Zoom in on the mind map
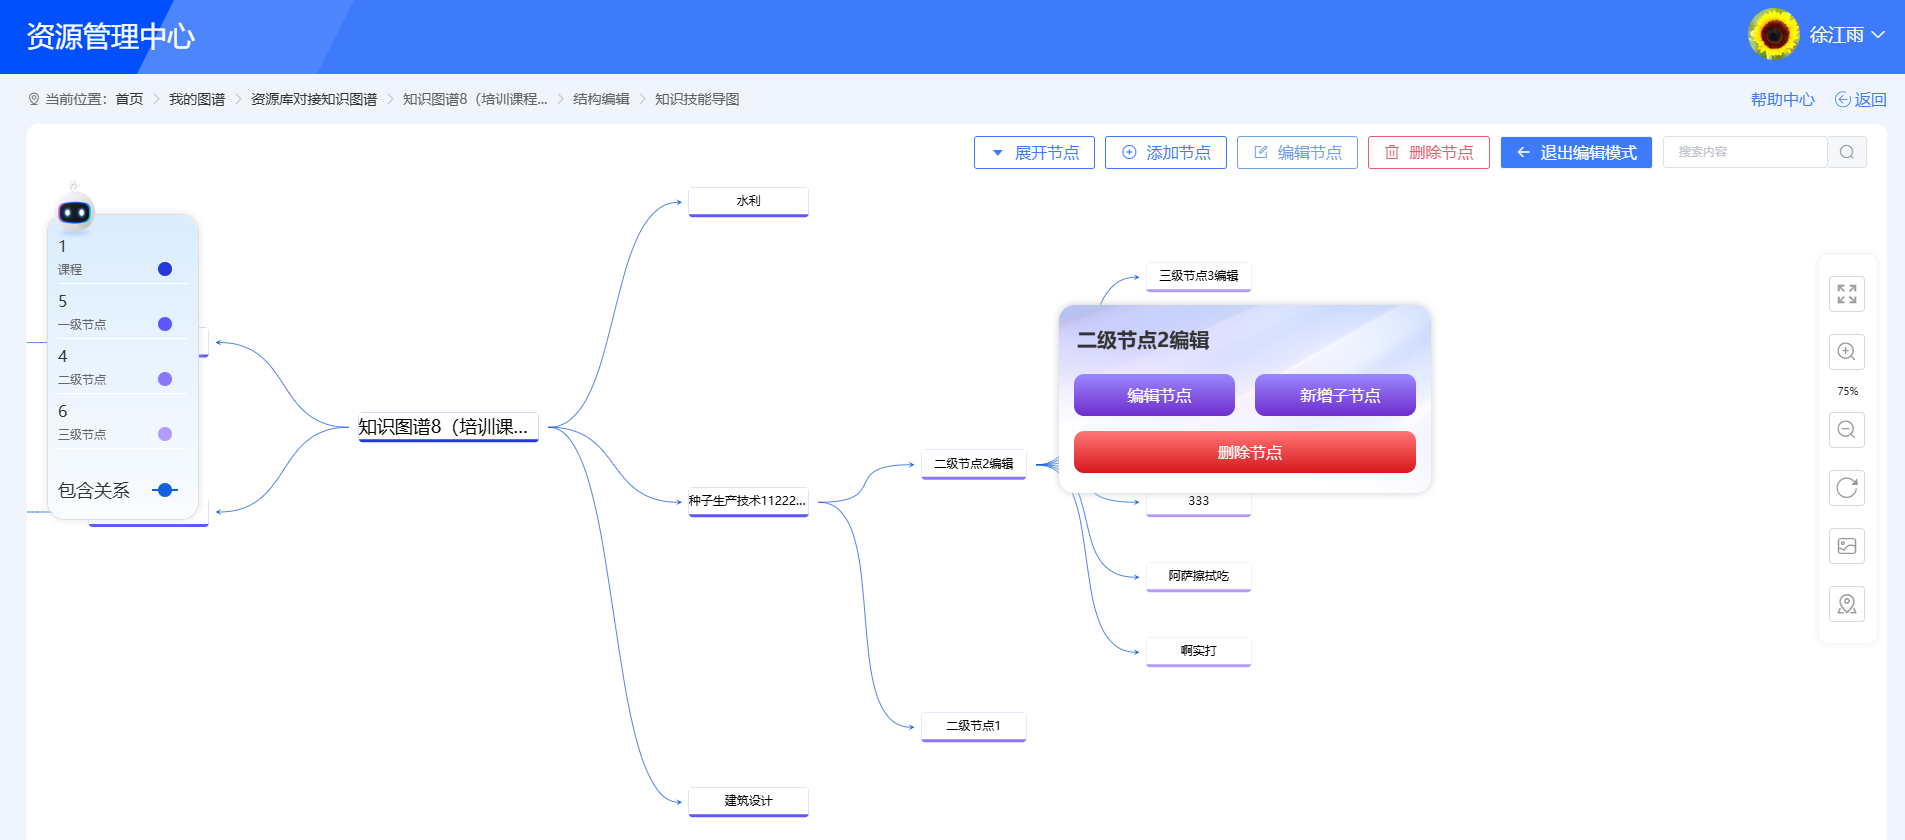 pos(1846,352)
